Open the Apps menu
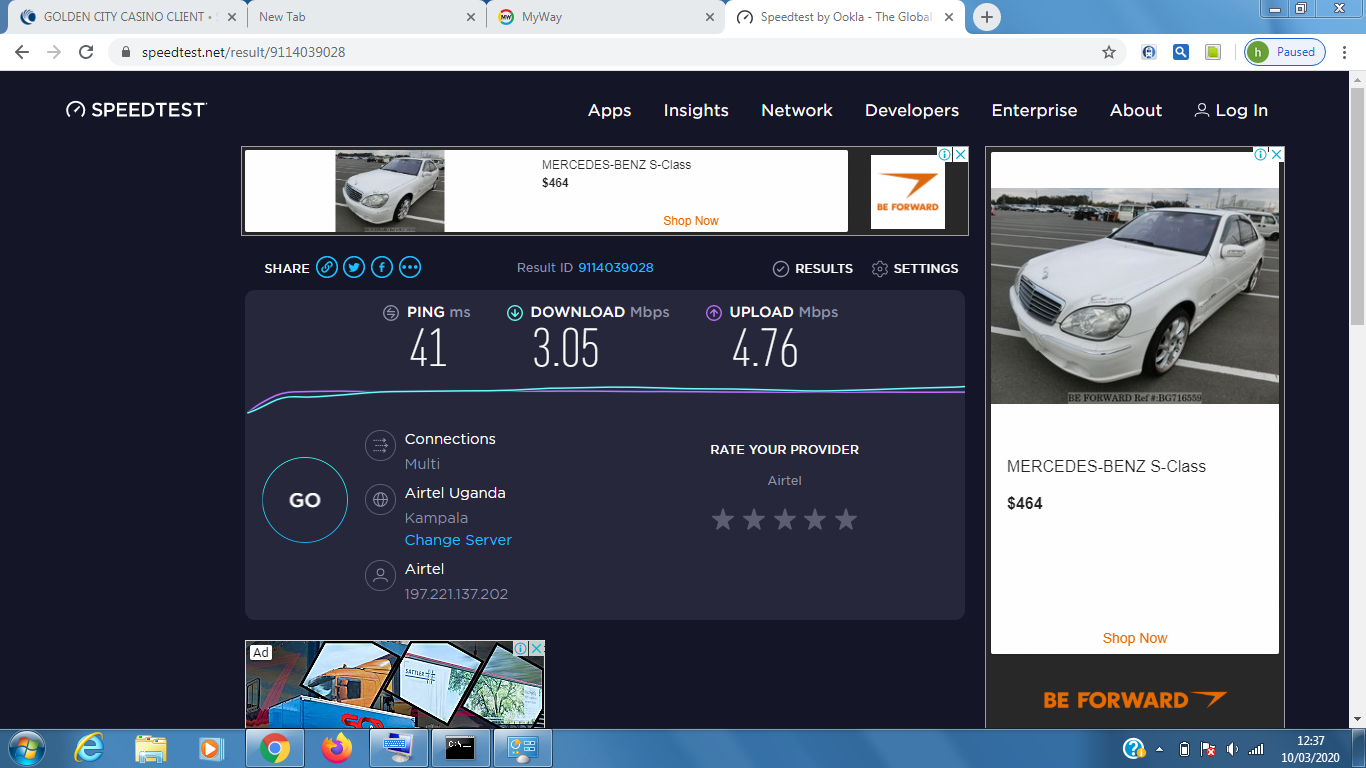 tap(609, 110)
